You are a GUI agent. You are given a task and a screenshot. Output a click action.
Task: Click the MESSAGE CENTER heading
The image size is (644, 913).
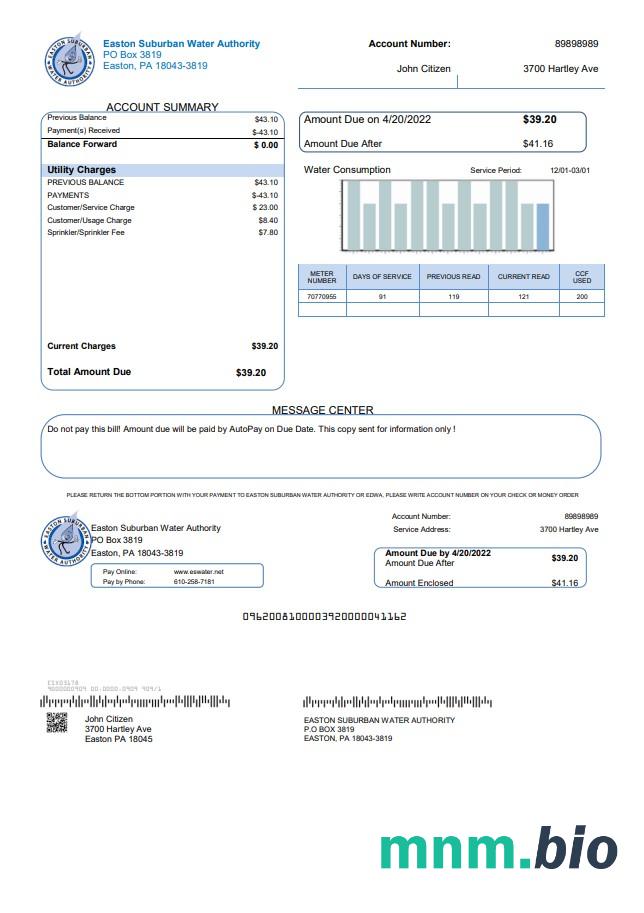click(322, 410)
